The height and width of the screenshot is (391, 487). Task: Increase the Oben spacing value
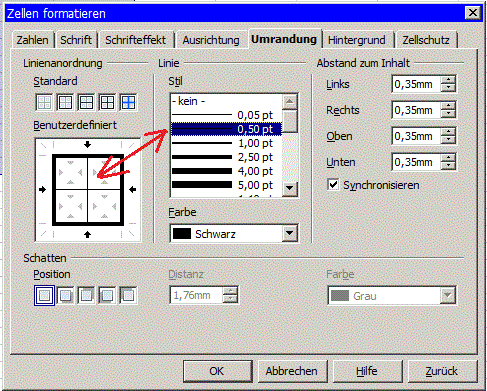448,132
